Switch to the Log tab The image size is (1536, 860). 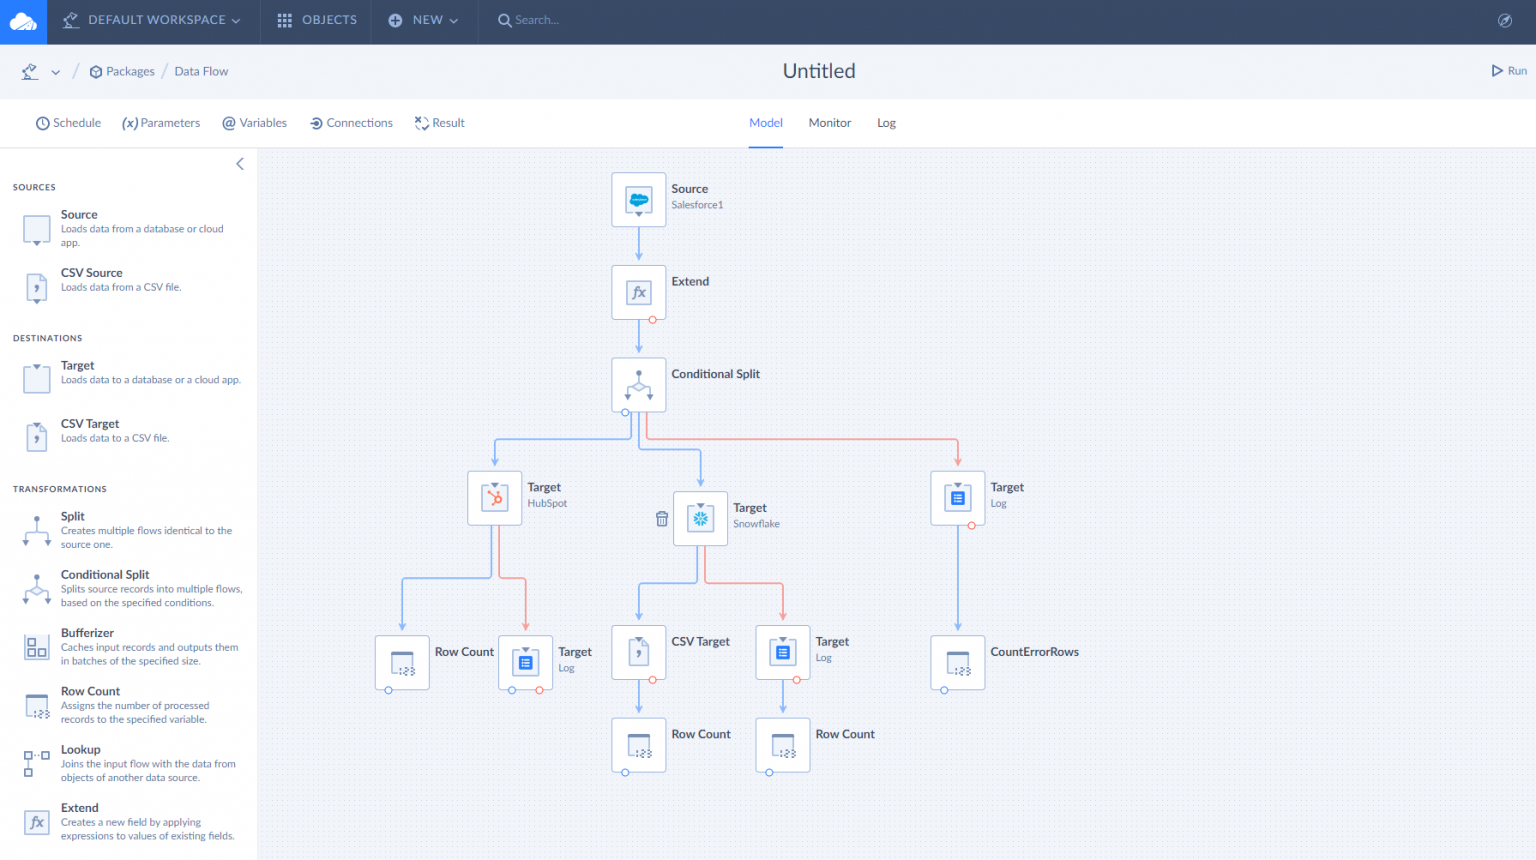click(886, 123)
